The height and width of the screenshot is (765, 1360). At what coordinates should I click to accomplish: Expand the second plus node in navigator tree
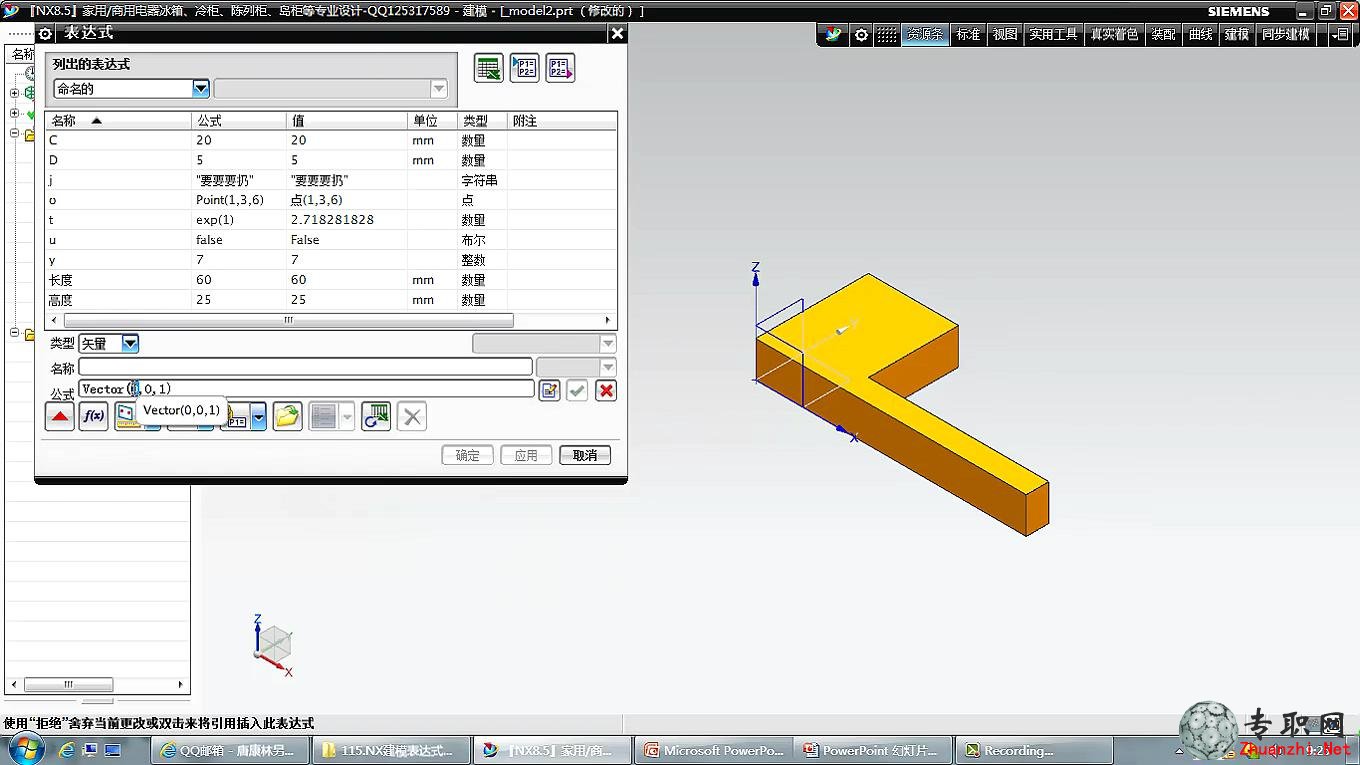click(x=14, y=113)
